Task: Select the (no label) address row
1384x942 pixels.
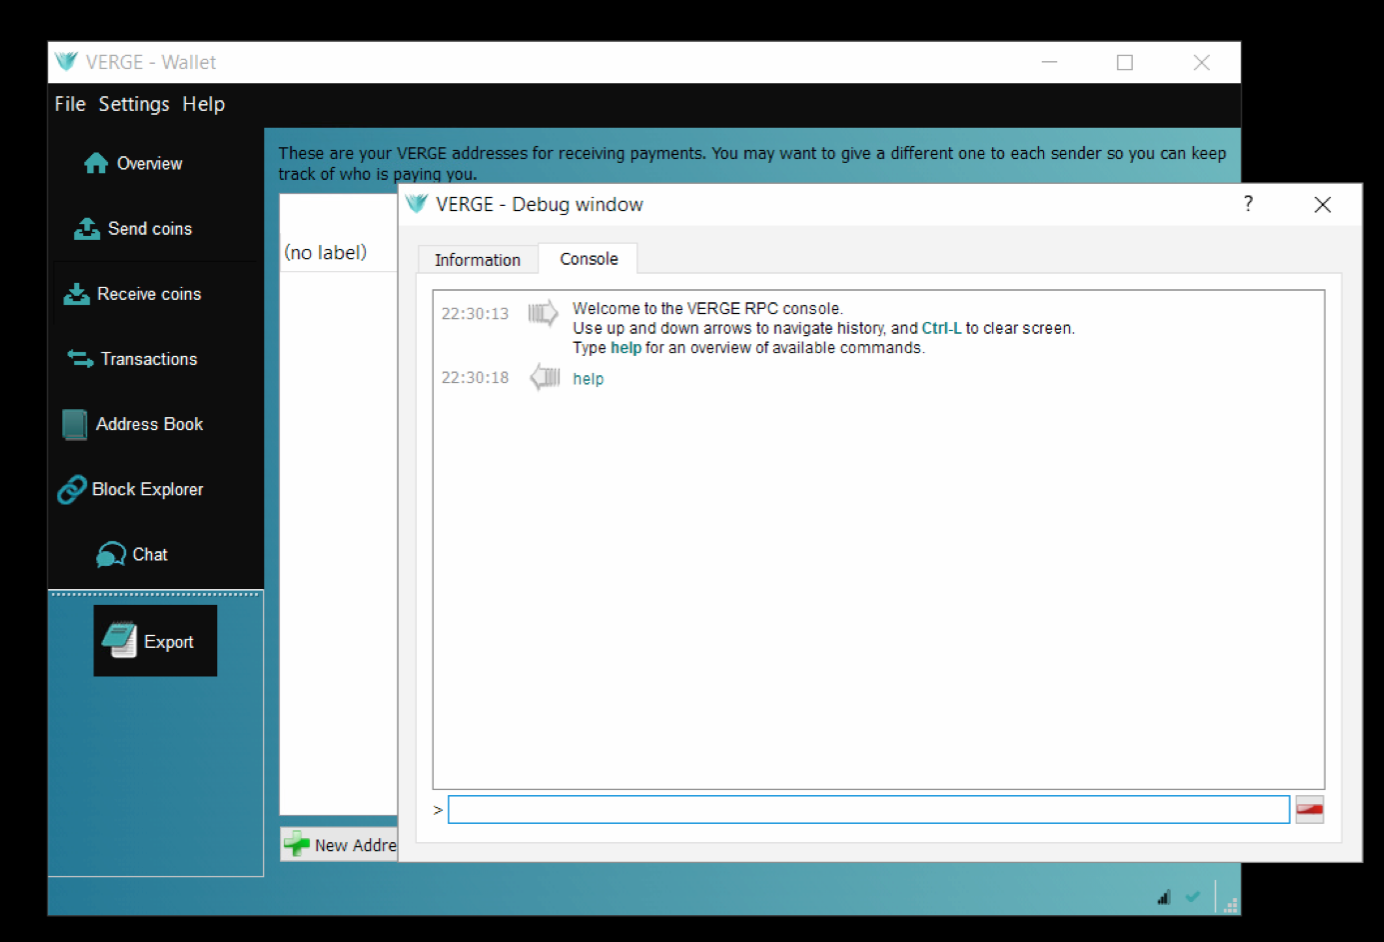Action: [x=339, y=253]
